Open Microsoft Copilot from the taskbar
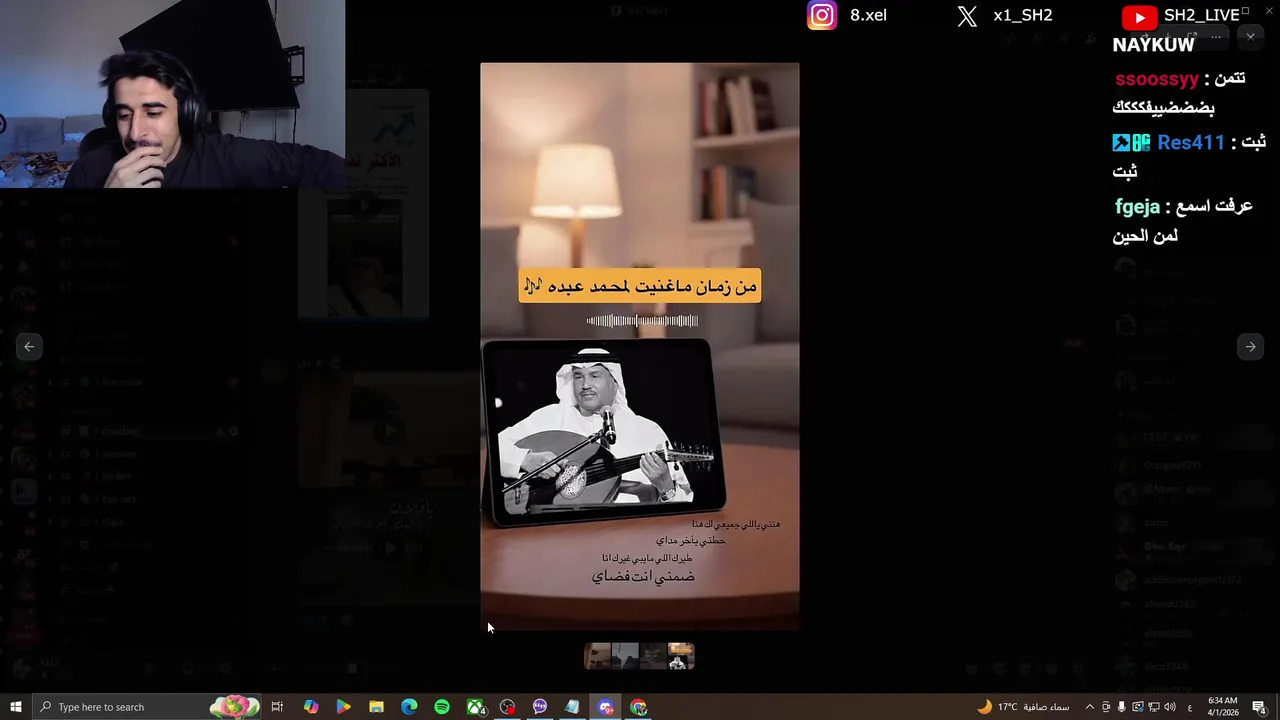1280x720 pixels. tap(311, 707)
